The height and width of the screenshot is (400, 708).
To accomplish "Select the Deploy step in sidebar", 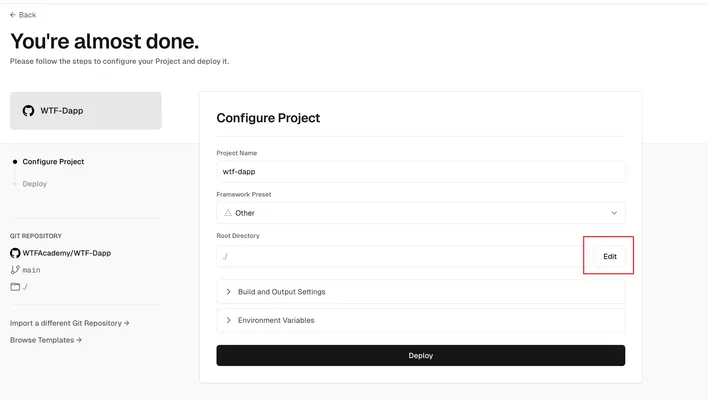I will (35, 184).
